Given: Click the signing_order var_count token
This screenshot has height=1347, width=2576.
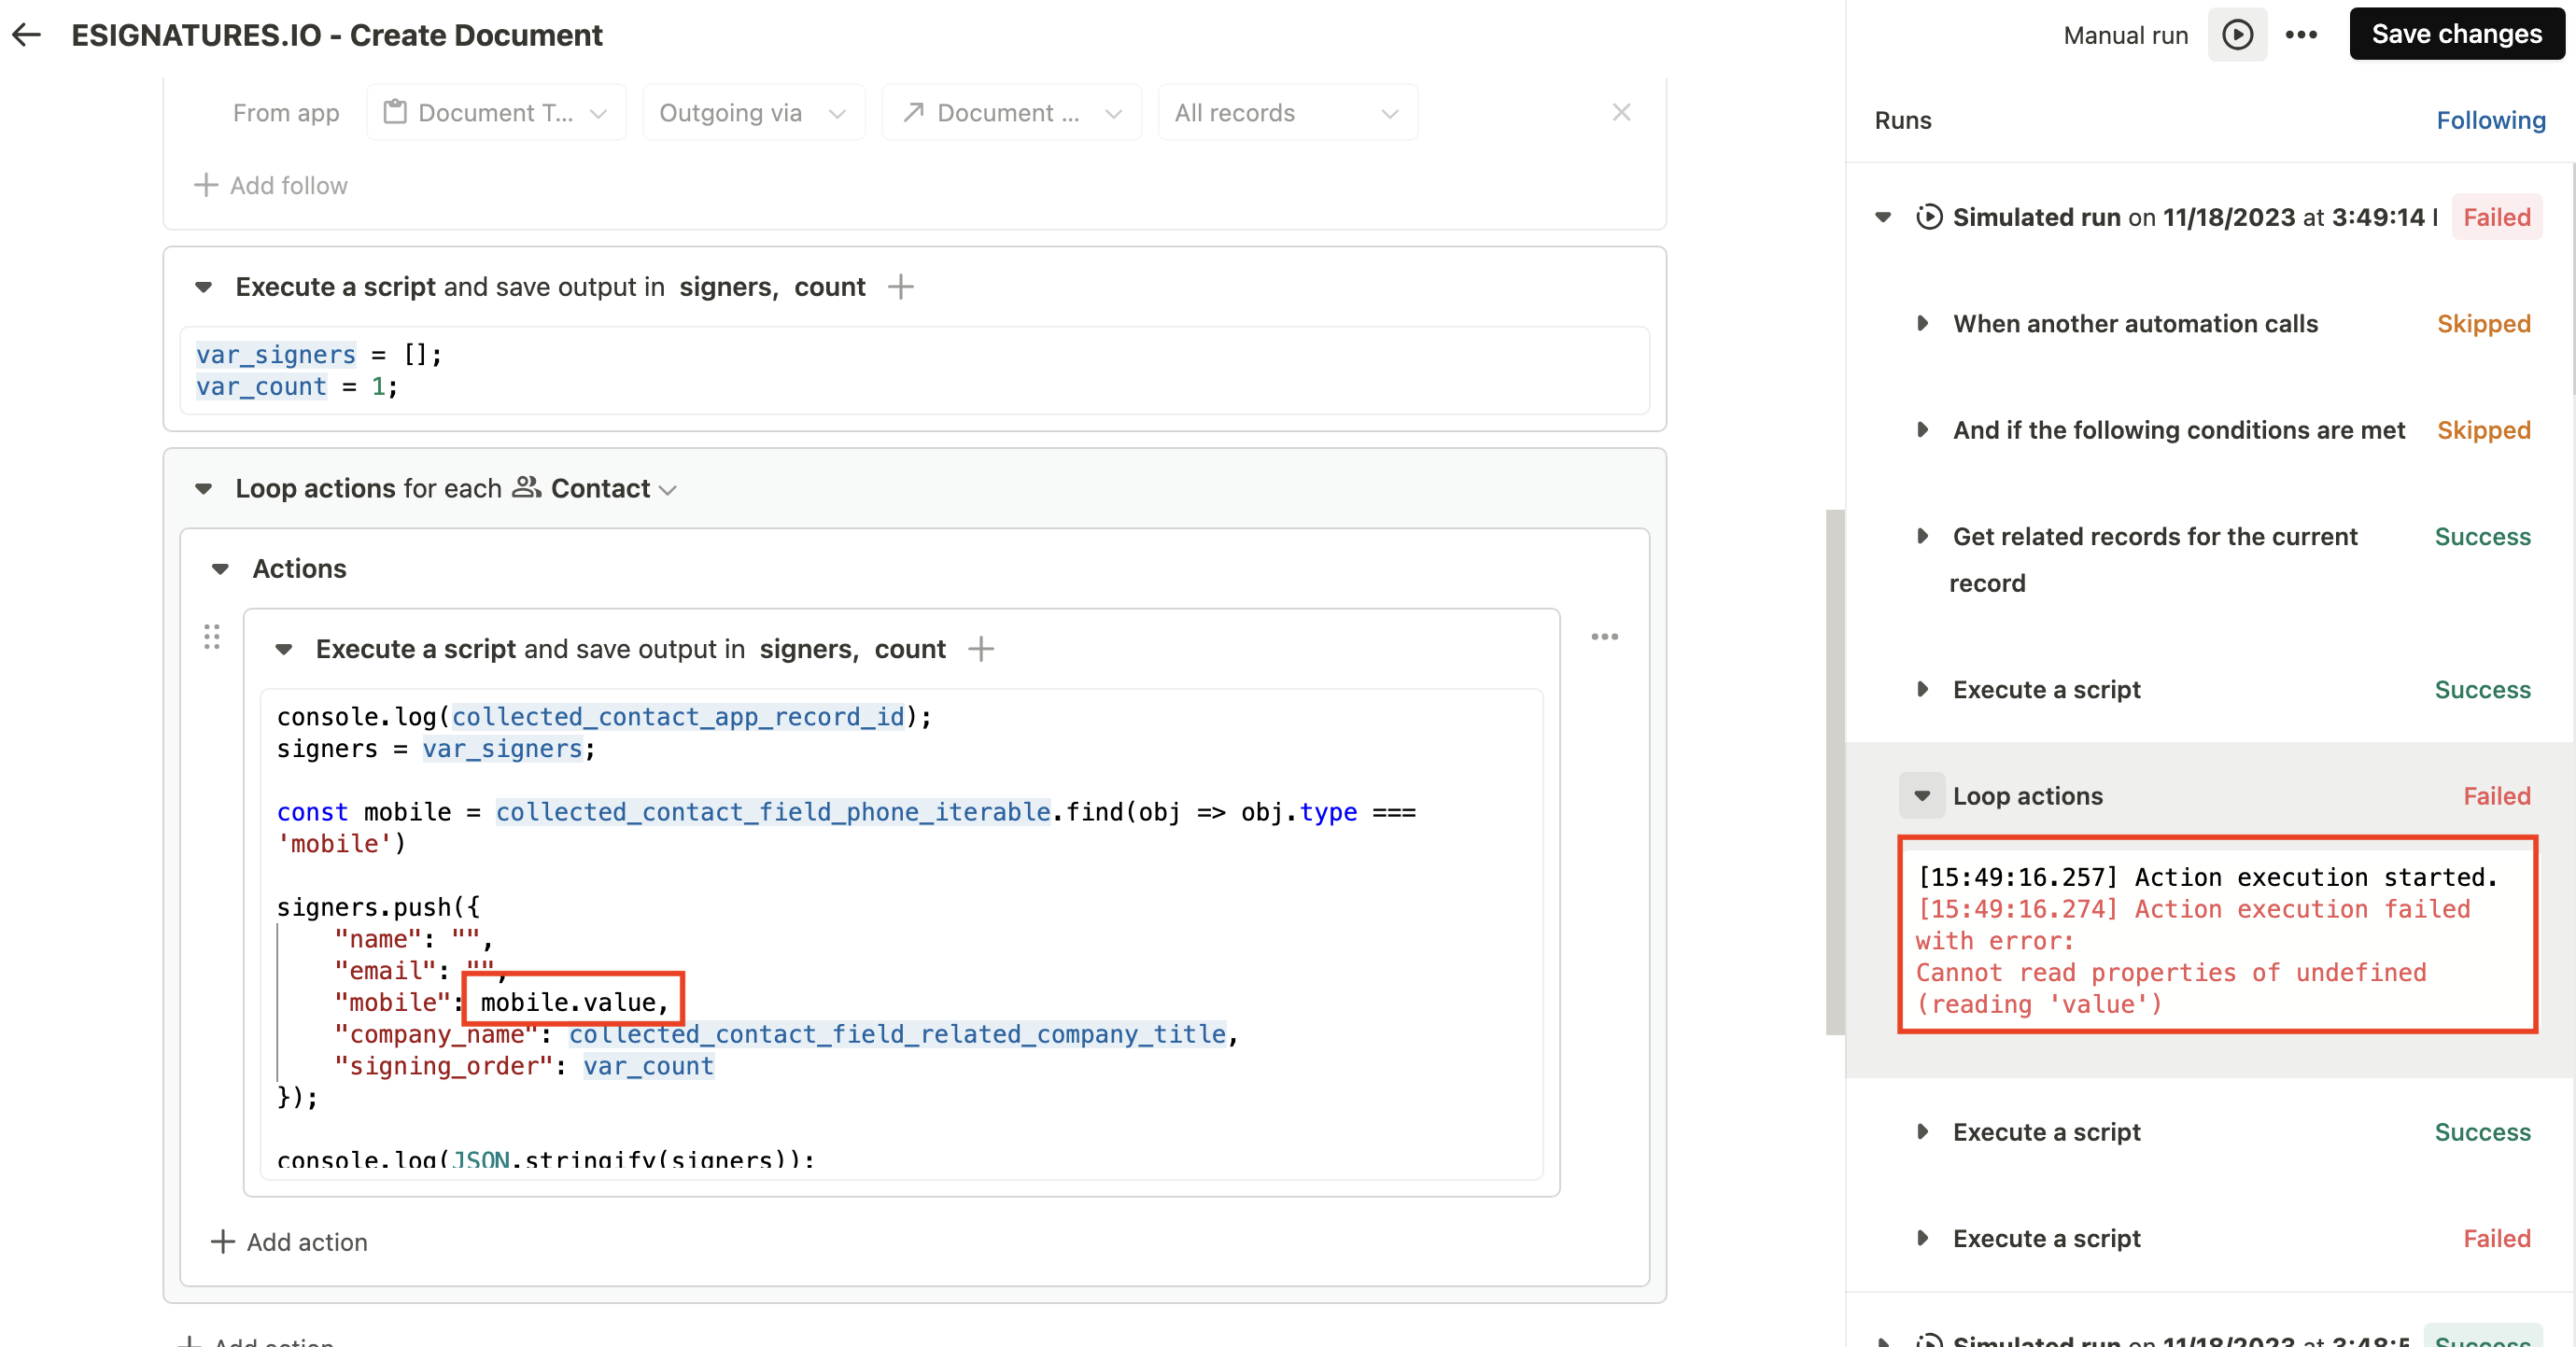Looking at the screenshot, I should (648, 1066).
